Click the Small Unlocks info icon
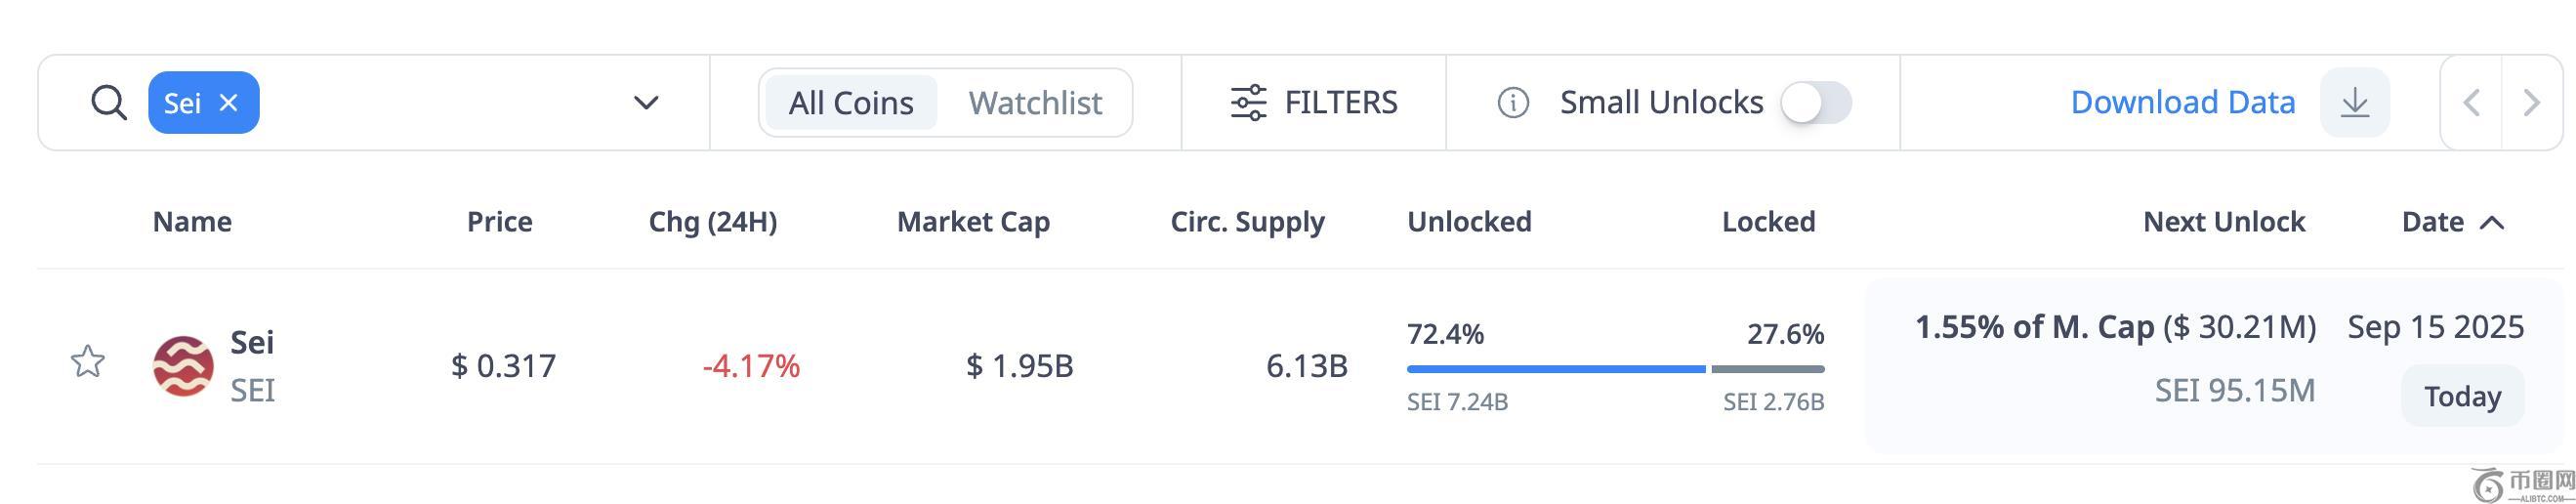 1513,102
